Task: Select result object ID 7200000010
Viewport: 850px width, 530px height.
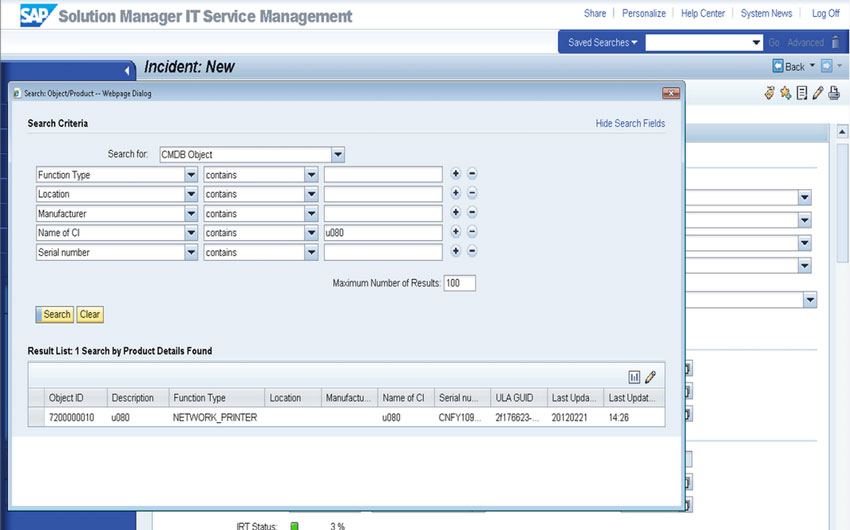Action: [72, 417]
